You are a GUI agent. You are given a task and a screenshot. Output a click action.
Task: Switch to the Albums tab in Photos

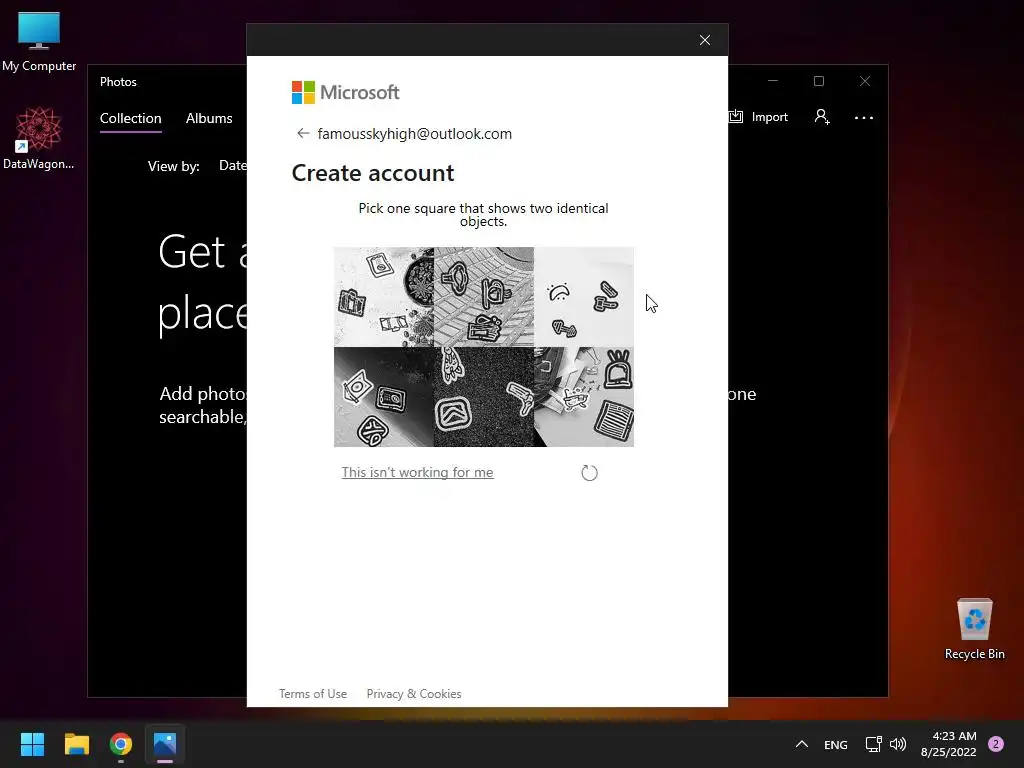tap(209, 118)
